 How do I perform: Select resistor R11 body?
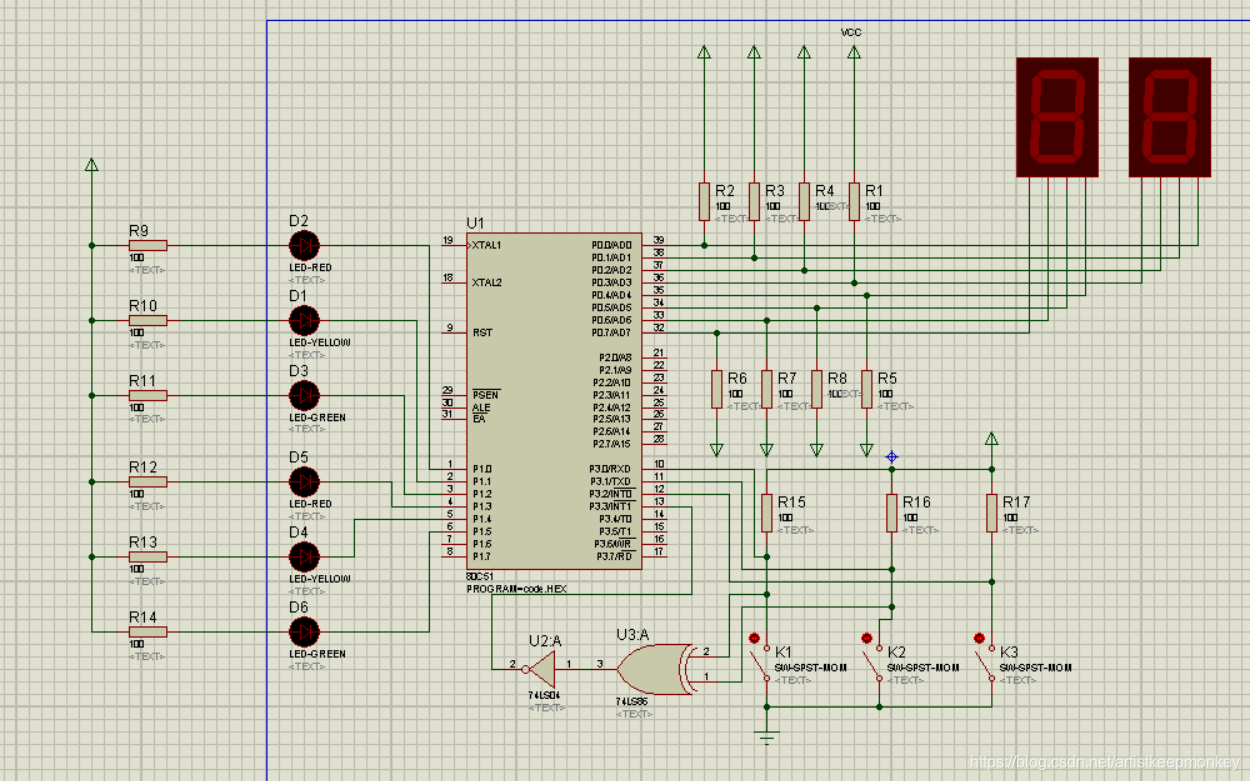[x=148, y=395]
